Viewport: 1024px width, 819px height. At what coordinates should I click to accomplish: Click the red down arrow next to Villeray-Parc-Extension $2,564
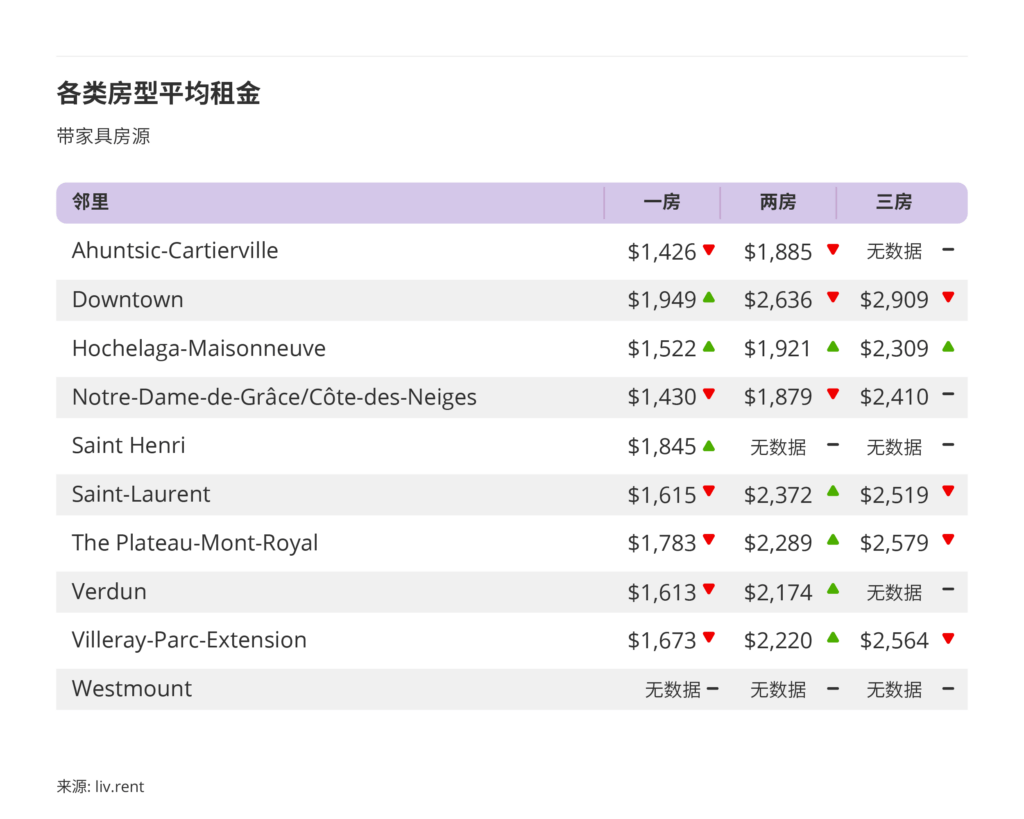948,641
